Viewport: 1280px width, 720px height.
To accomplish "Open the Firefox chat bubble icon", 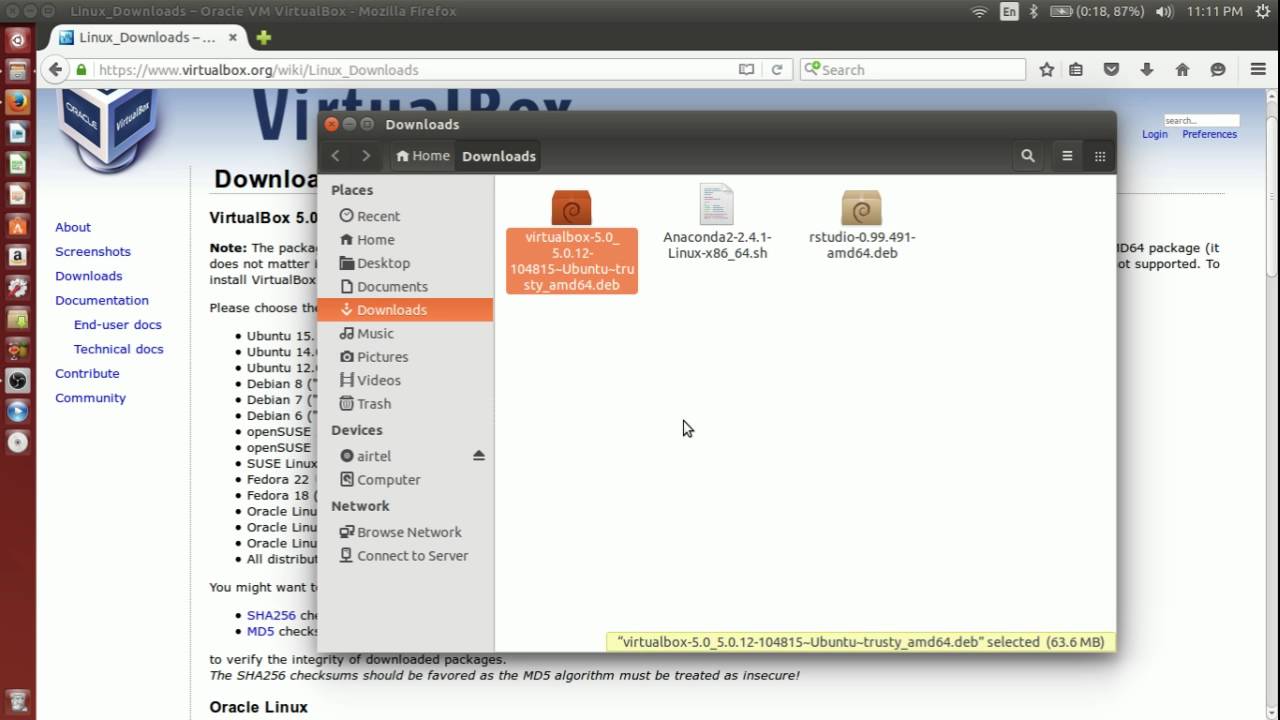I will coord(1217,70).
